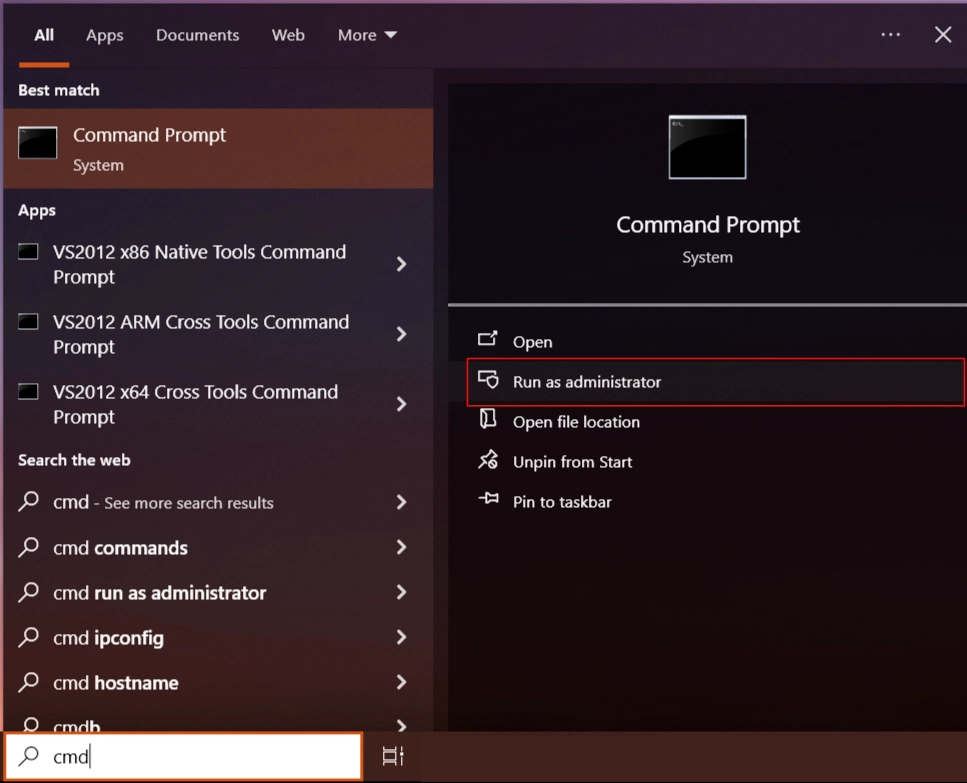This screenshot has height=783, width=967.
Task: Click the magnifier icon in search box
Action: tap(28, 755)
